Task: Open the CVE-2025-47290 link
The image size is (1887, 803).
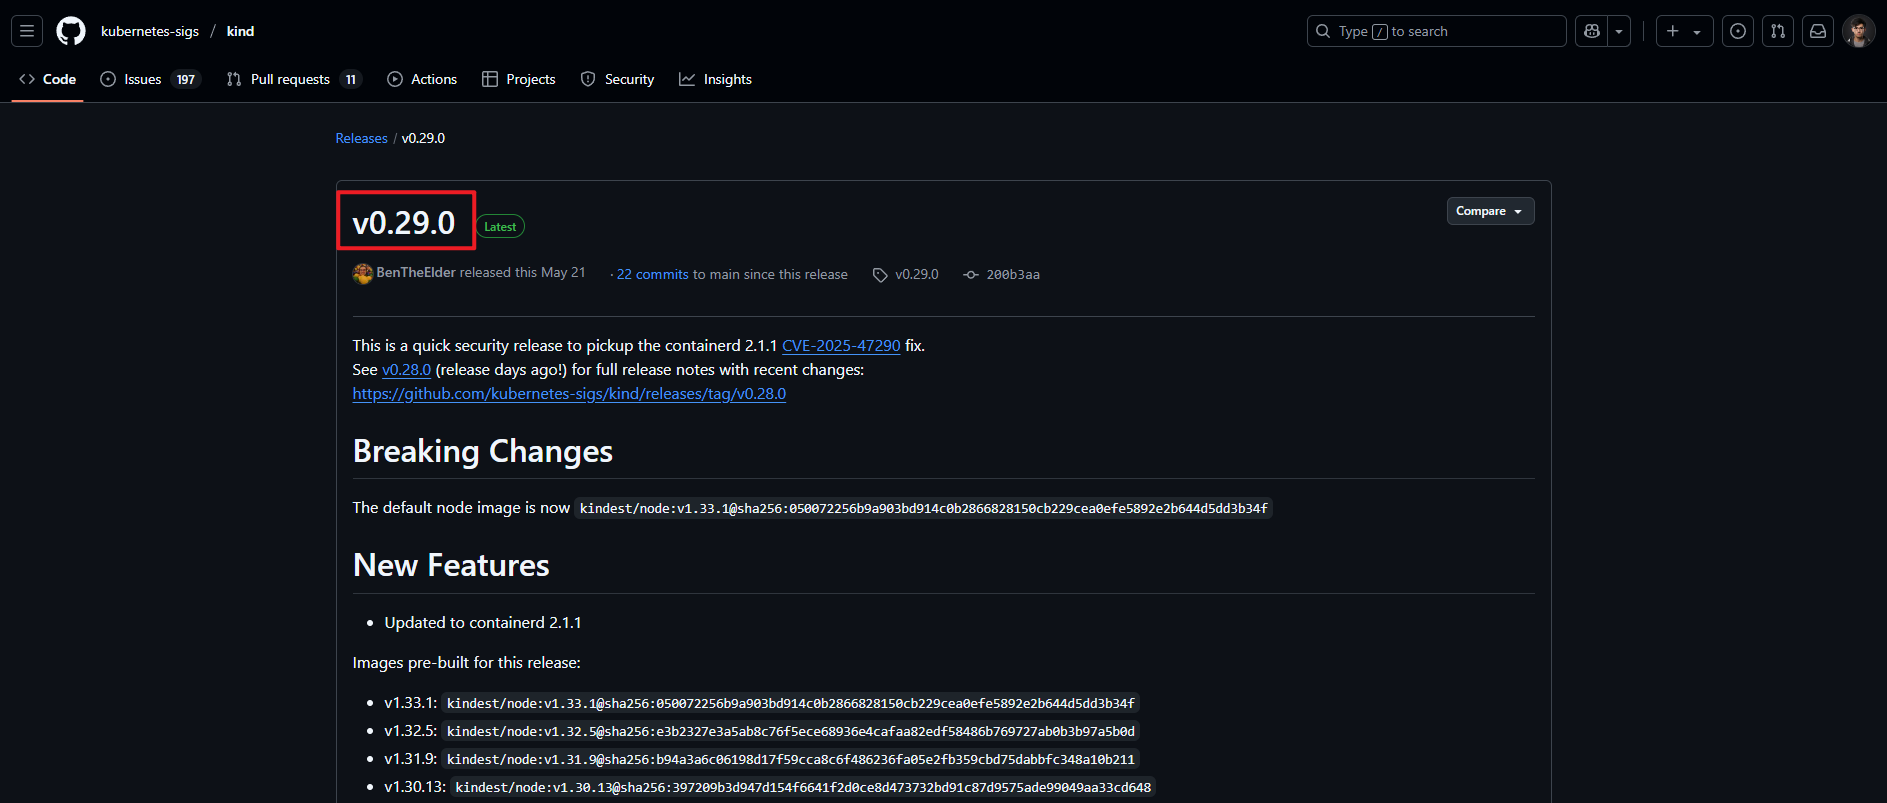Action: pos(841,346)
